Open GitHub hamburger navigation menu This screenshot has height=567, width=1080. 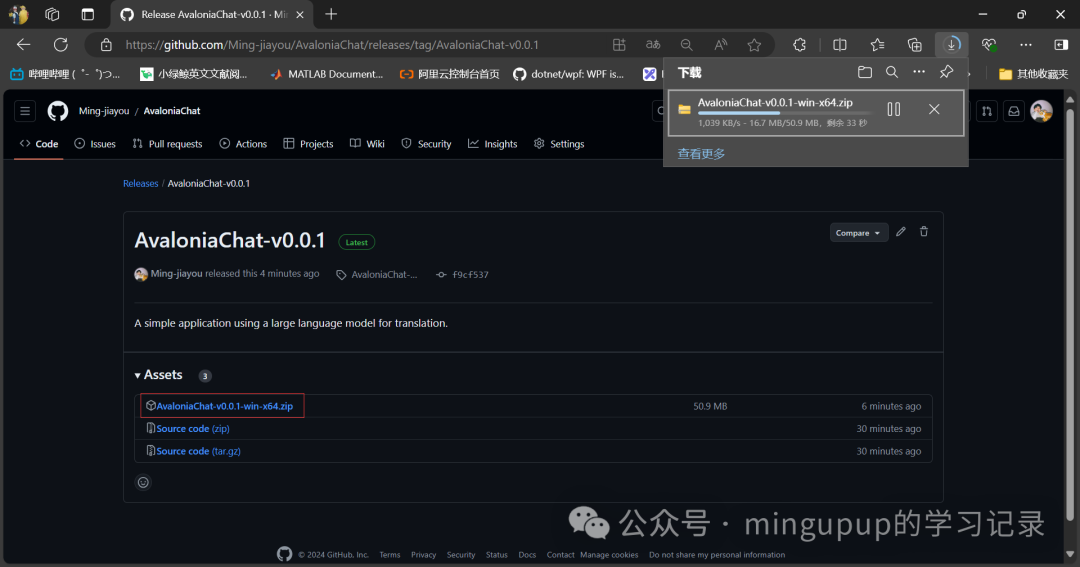click(25, 111)
